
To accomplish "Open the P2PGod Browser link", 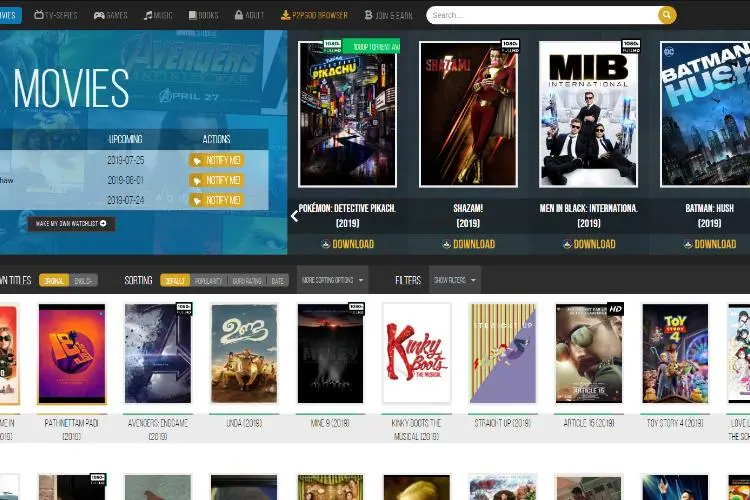I will click(314, 15).
